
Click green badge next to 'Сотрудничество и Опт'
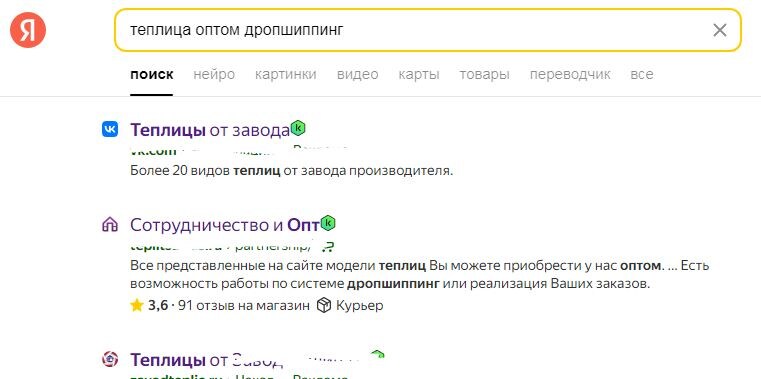[329, 223]
